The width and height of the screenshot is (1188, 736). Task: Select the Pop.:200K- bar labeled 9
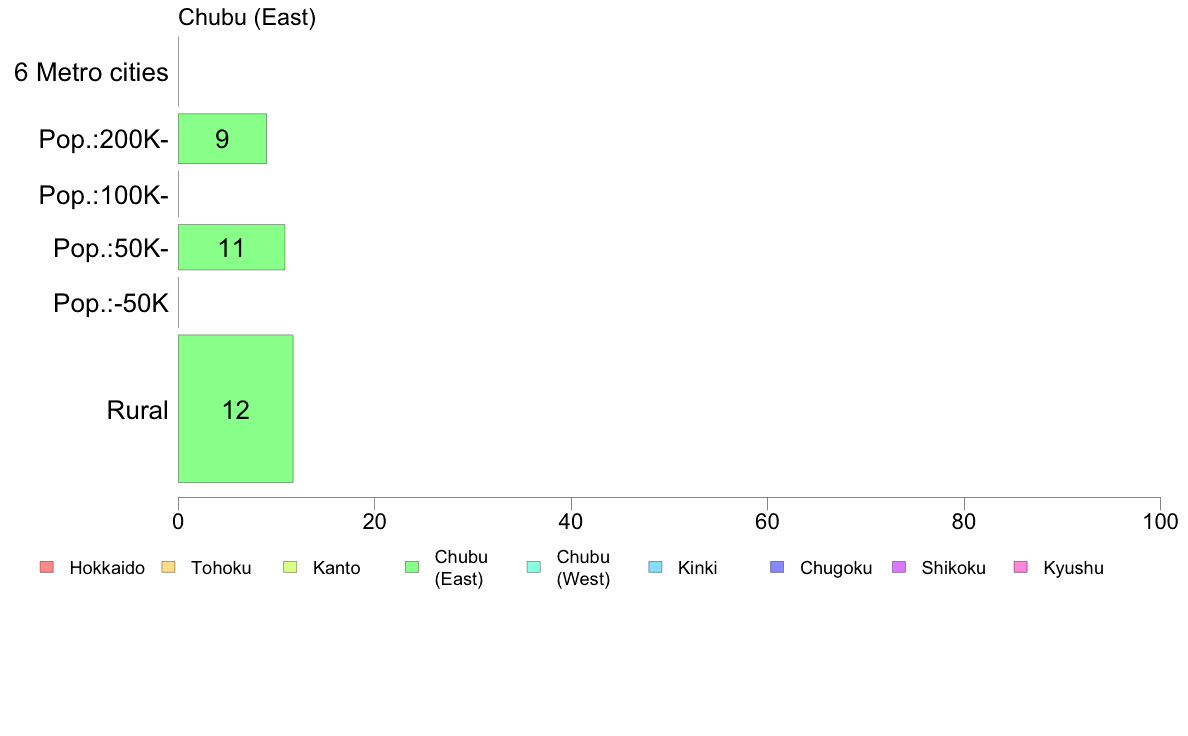pos(222,139)
